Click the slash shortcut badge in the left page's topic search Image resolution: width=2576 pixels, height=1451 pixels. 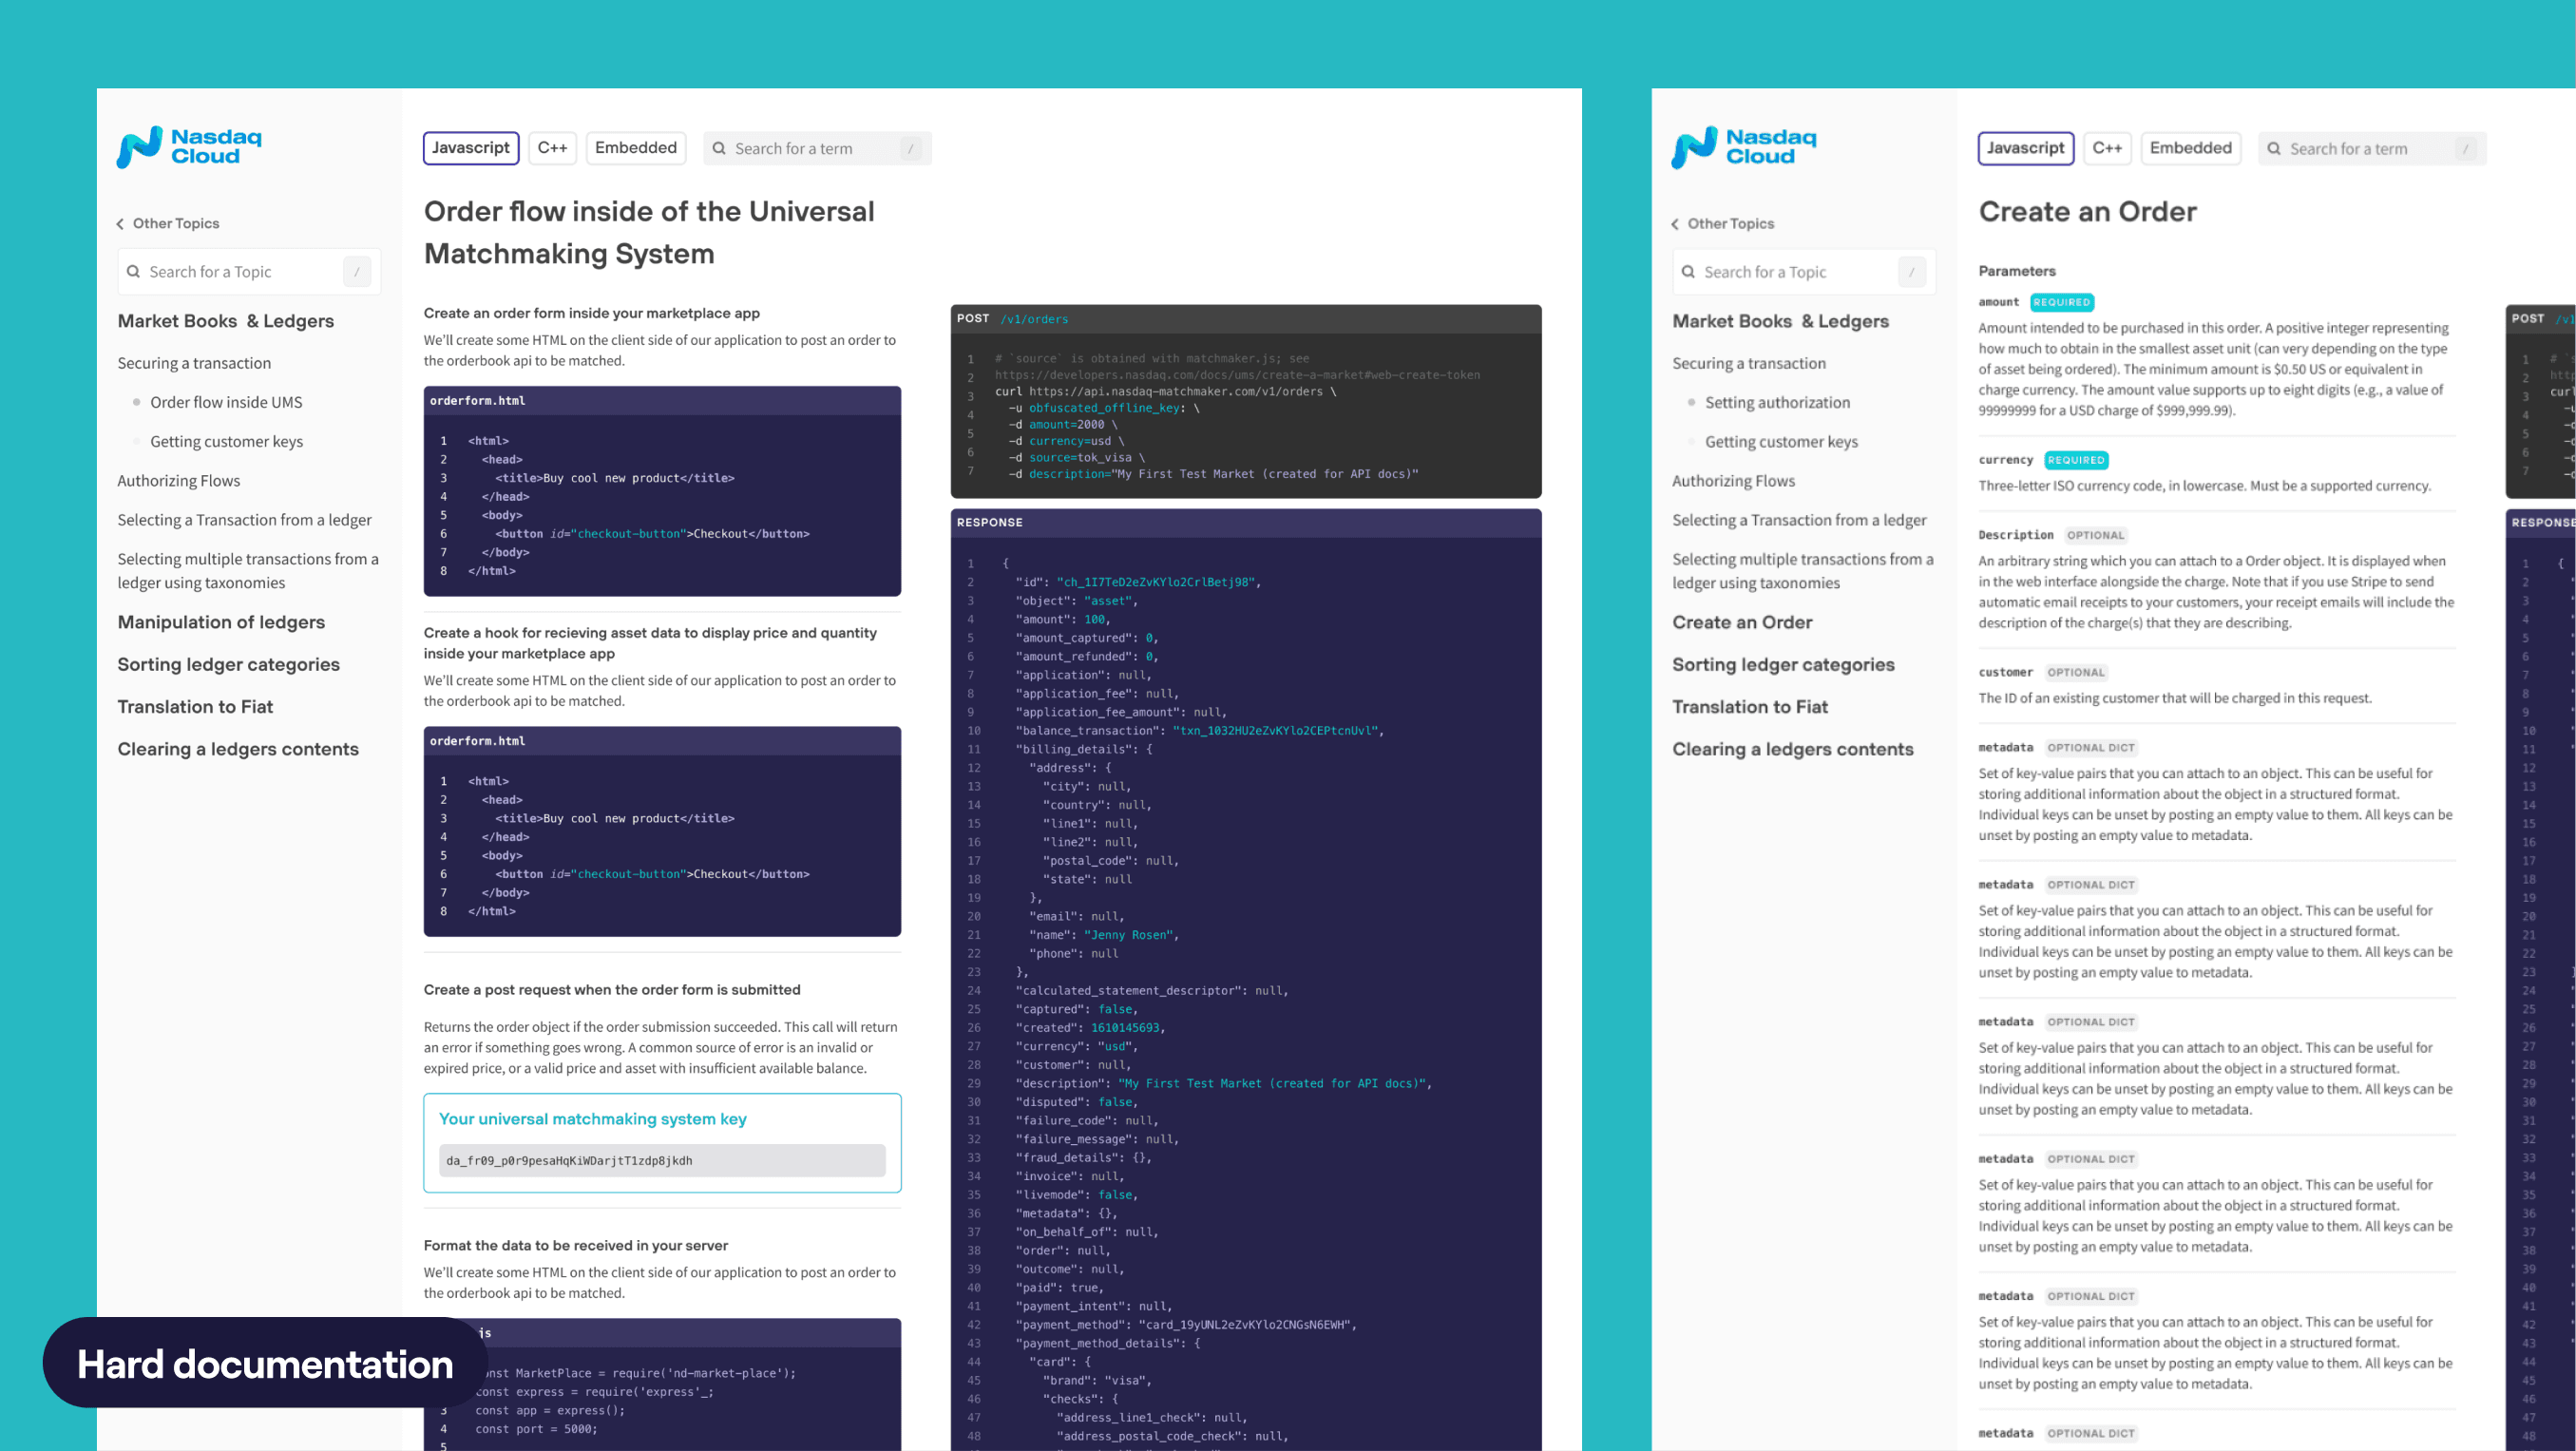click(357, 271)
